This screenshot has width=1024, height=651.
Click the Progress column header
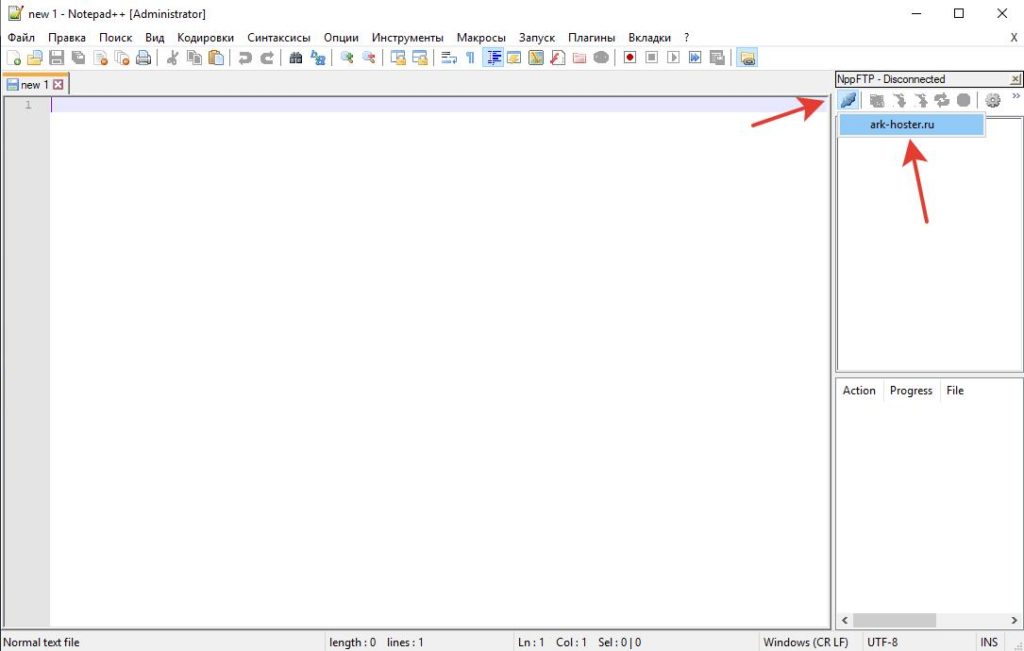[x=910, y=390]
